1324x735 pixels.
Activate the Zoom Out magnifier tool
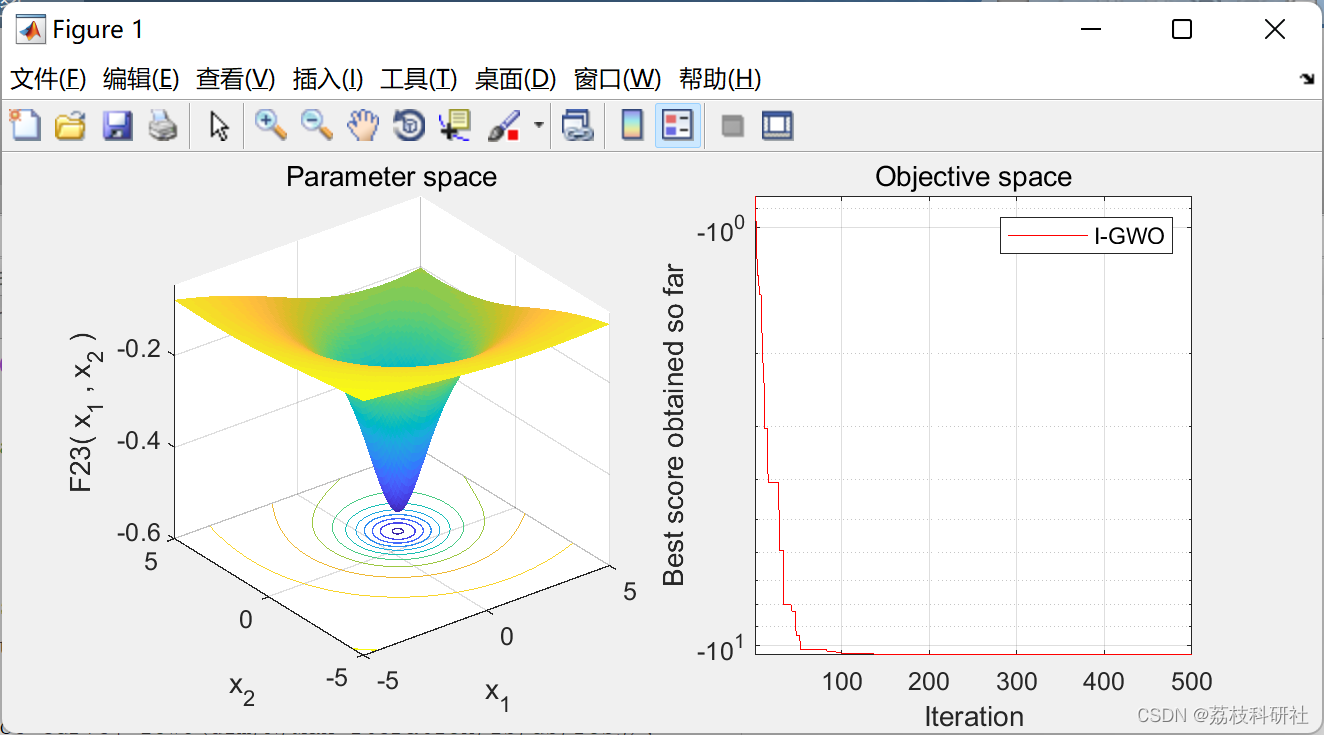(317, 126)
